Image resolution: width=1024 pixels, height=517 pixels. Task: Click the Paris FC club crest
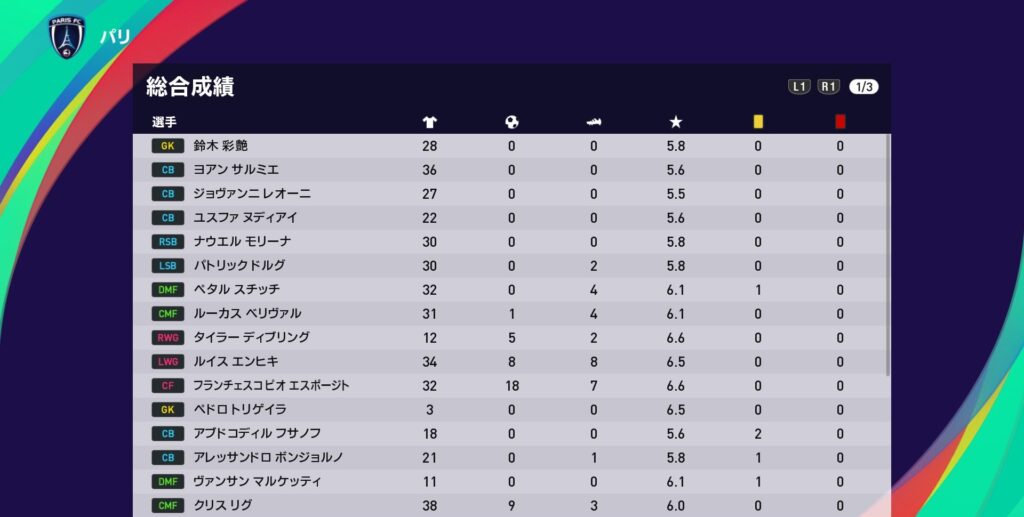67,36
